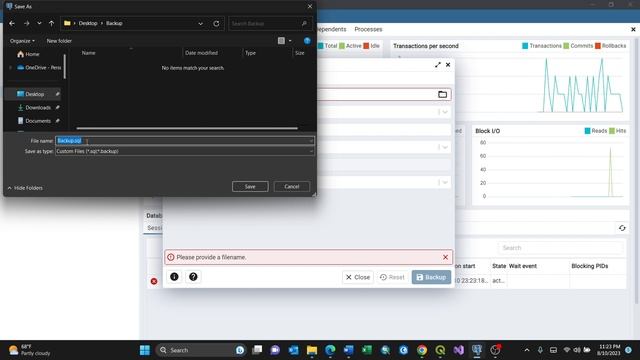
Task: Open Google Chrome from taskbar
Action: (x=422, y=350)
